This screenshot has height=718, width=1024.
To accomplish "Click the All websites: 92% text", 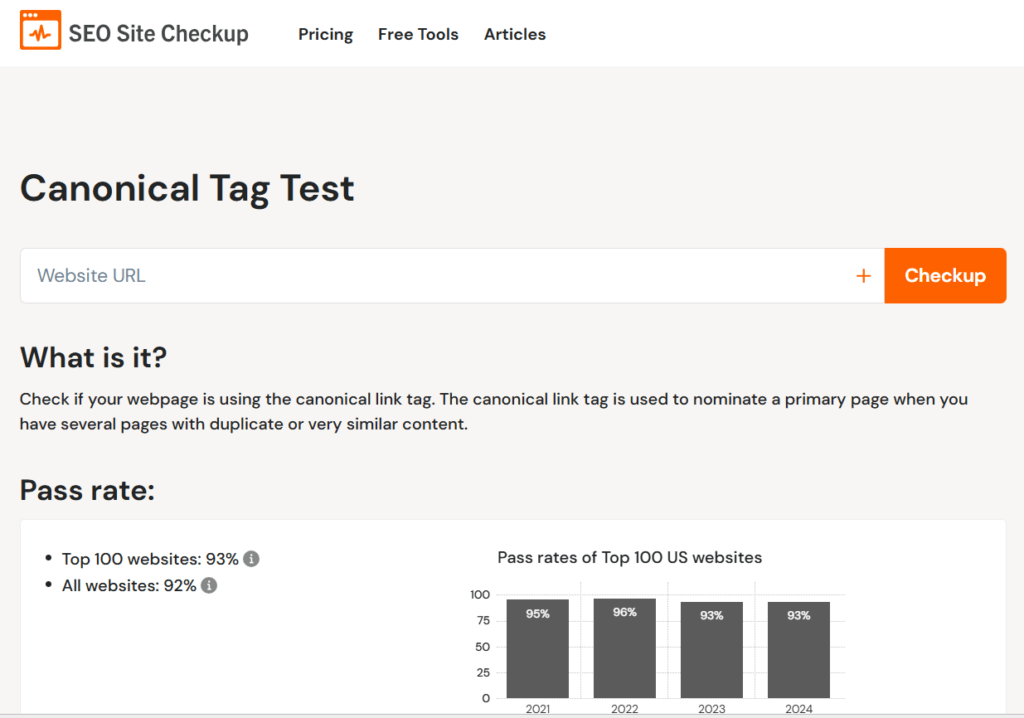I will [129, 586].
